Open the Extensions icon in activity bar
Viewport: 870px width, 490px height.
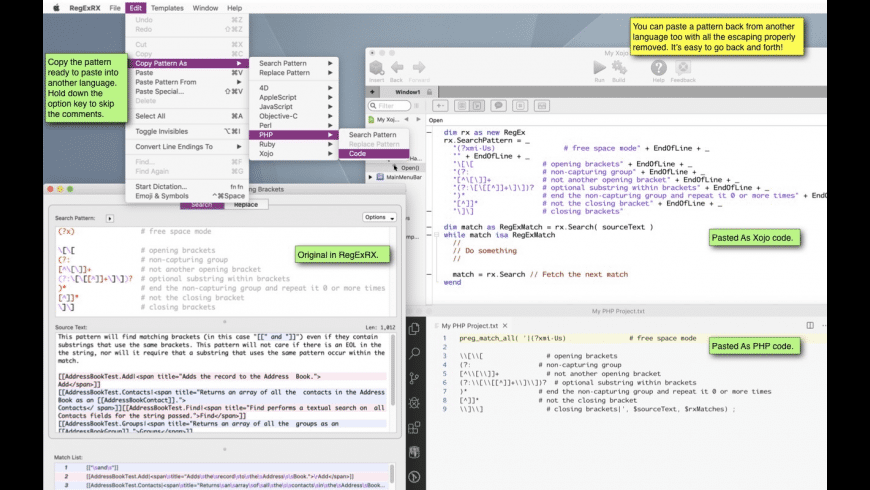pyautogui.click(x=415, y=427)
